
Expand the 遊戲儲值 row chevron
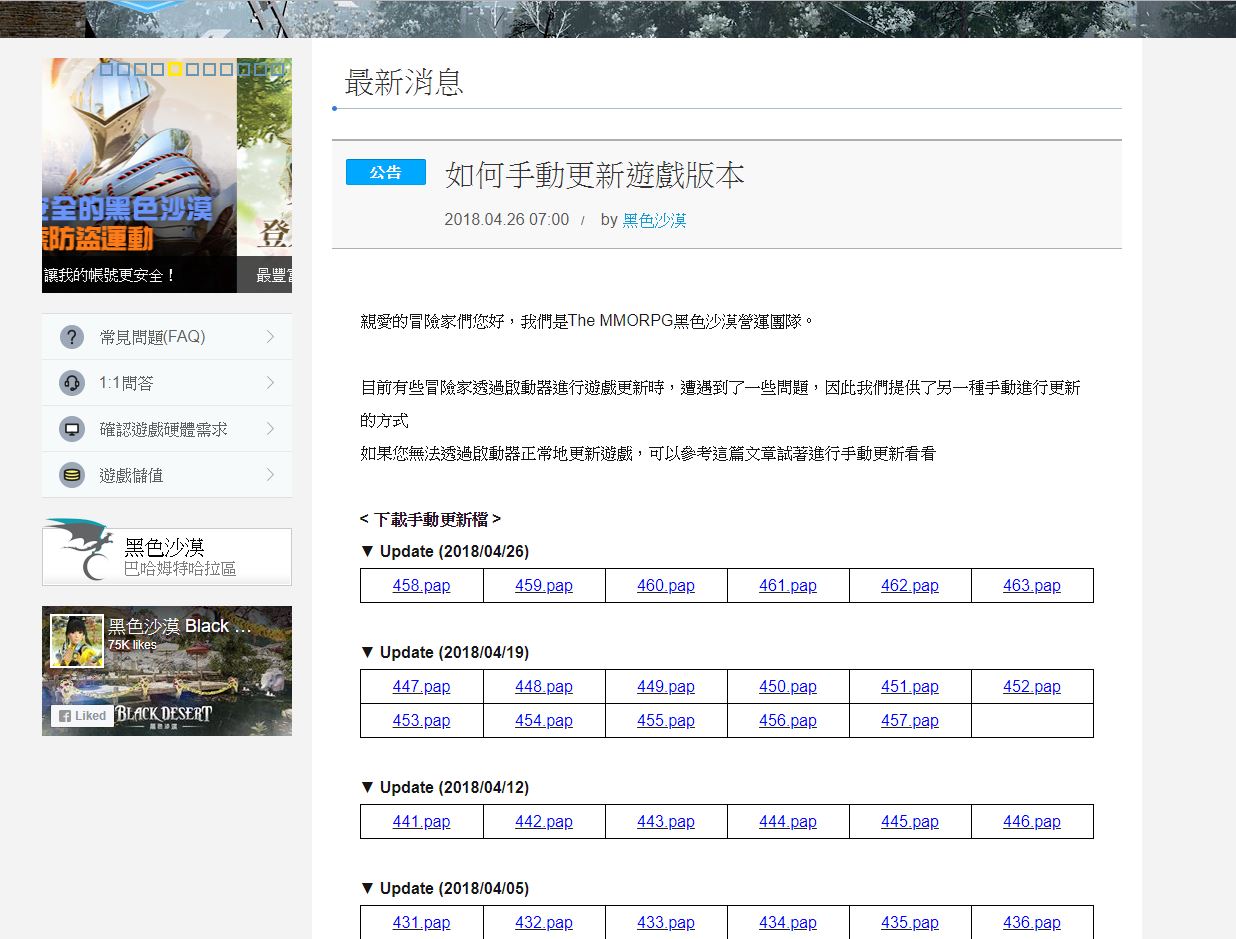pyautogui.click(x=270, y=475)
